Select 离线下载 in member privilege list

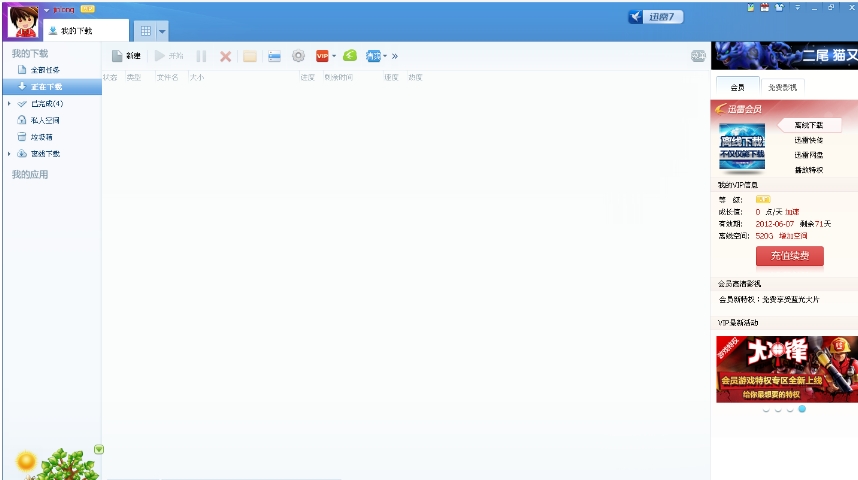click(809, 125)
